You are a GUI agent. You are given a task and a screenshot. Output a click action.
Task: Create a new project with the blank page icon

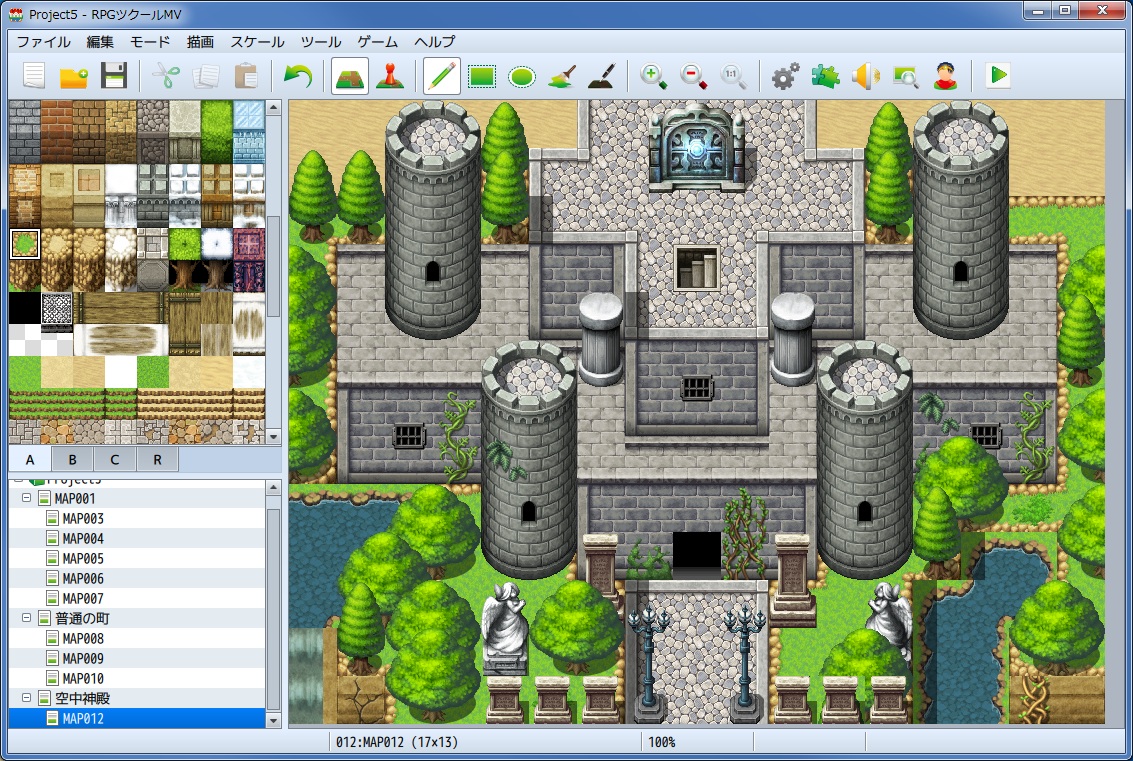click(34, 76)
